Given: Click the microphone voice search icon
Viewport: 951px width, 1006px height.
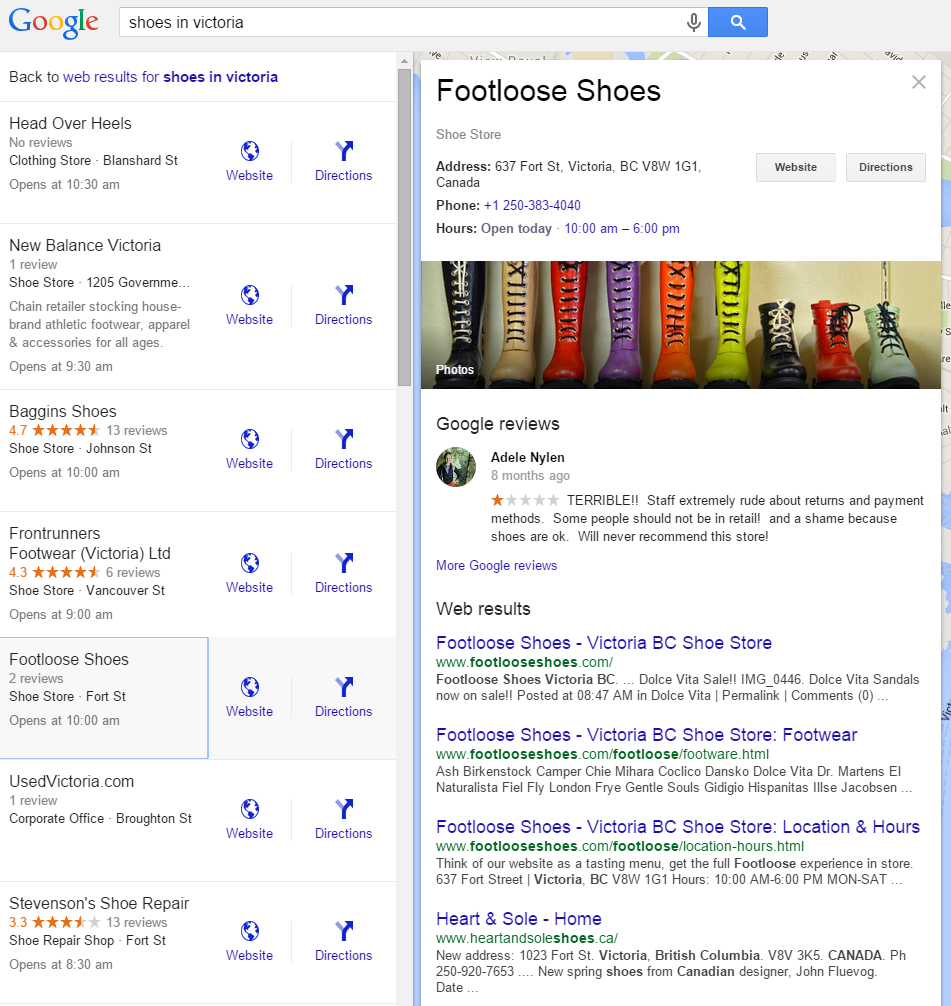Looking at the screenshot, I should 693,22.
